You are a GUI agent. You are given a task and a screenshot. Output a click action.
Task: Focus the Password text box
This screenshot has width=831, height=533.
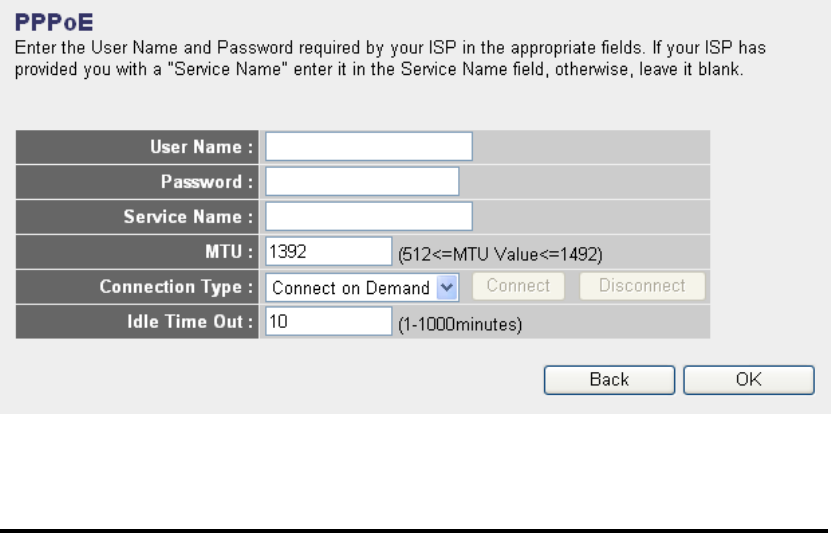click(361, 181)
